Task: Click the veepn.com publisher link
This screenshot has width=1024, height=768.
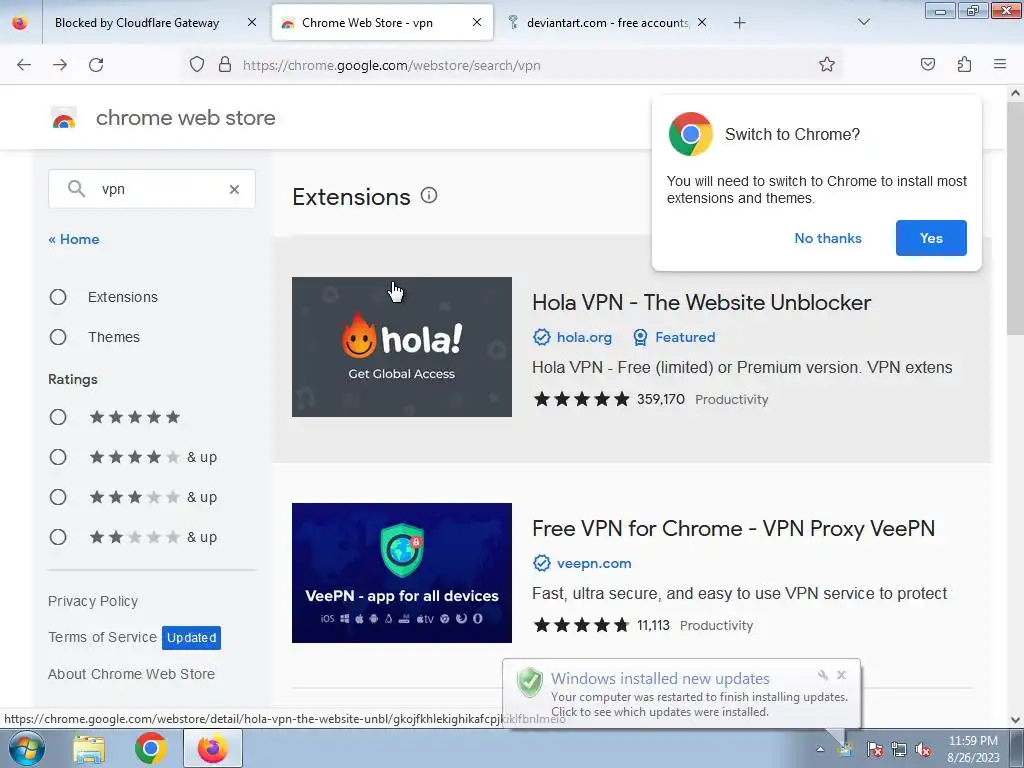Action: click(594, 564)
